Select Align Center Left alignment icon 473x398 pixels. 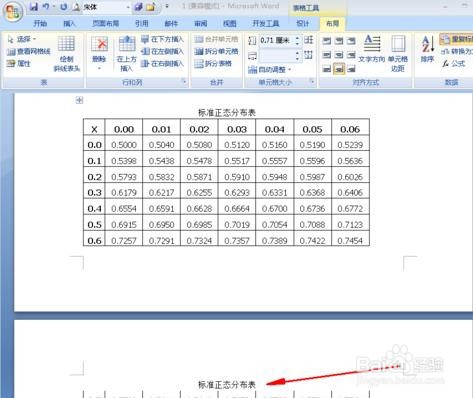[x=327, y=55]
